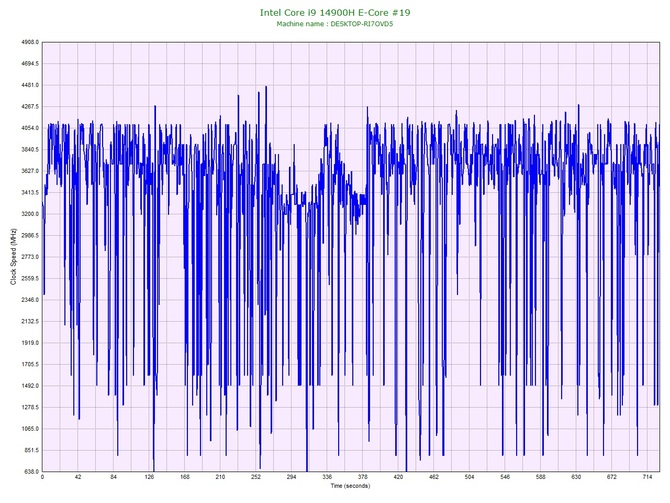The image size is (670, 503).
Task: Click the 'Time (seconds)' axis label
Action: click(350, 486)
